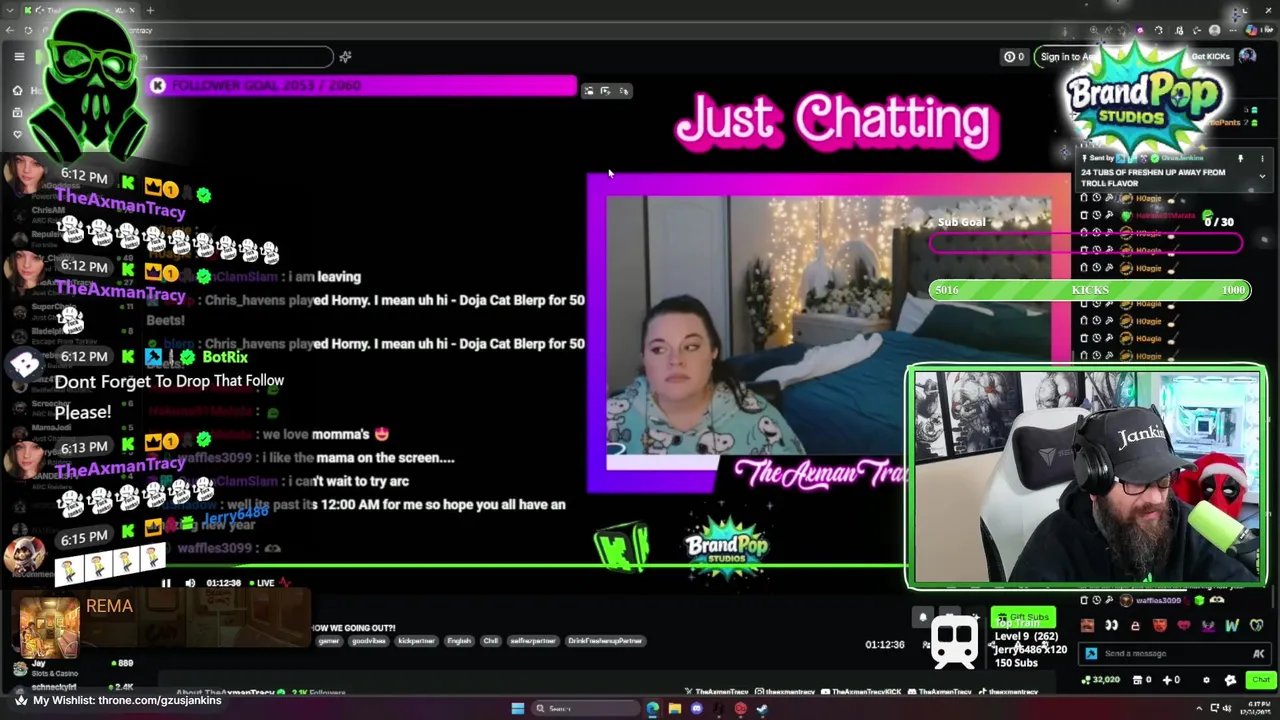Screen dimensions: 1280x720
Task: Open the Windows Start button
Action: click(517, 709)
